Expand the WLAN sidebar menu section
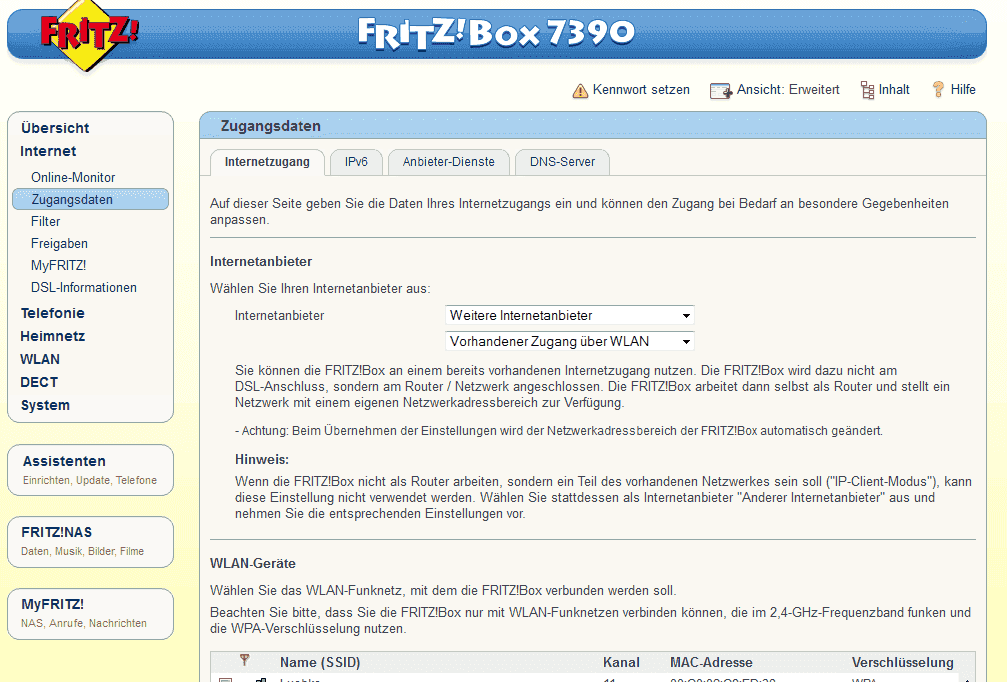Screen dimensions: 1007x682 tap(40, 359)
